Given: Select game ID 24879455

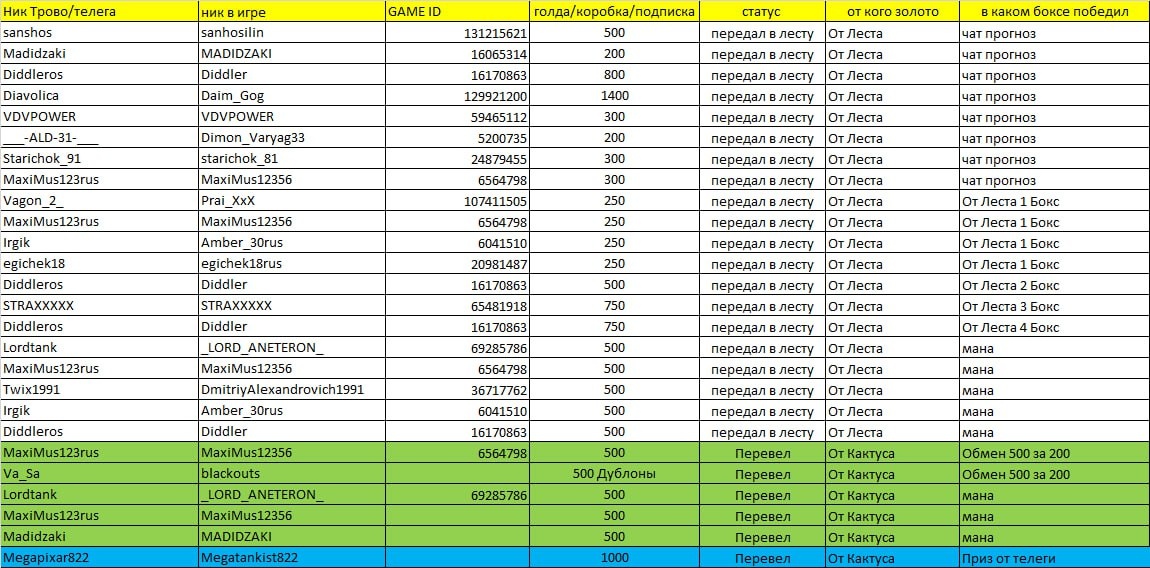Looking at the screenshot, I should point(458,159).
